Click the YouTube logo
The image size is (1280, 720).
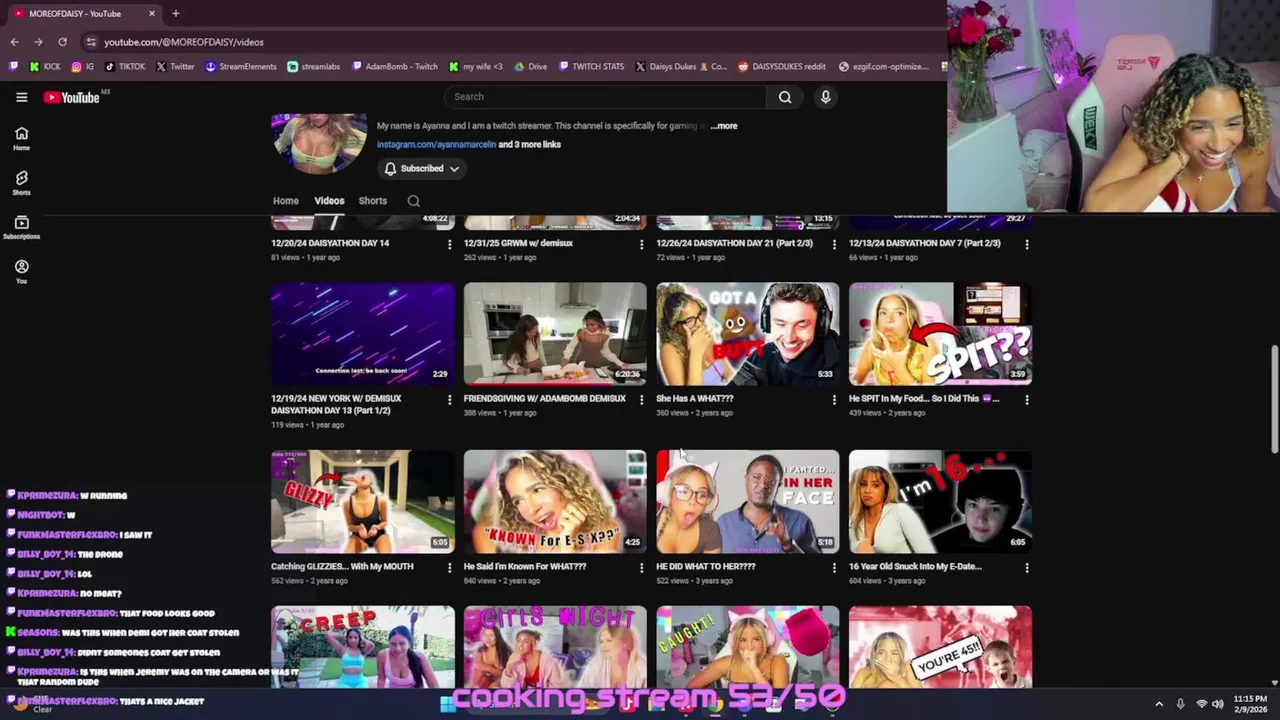point(72,97)
